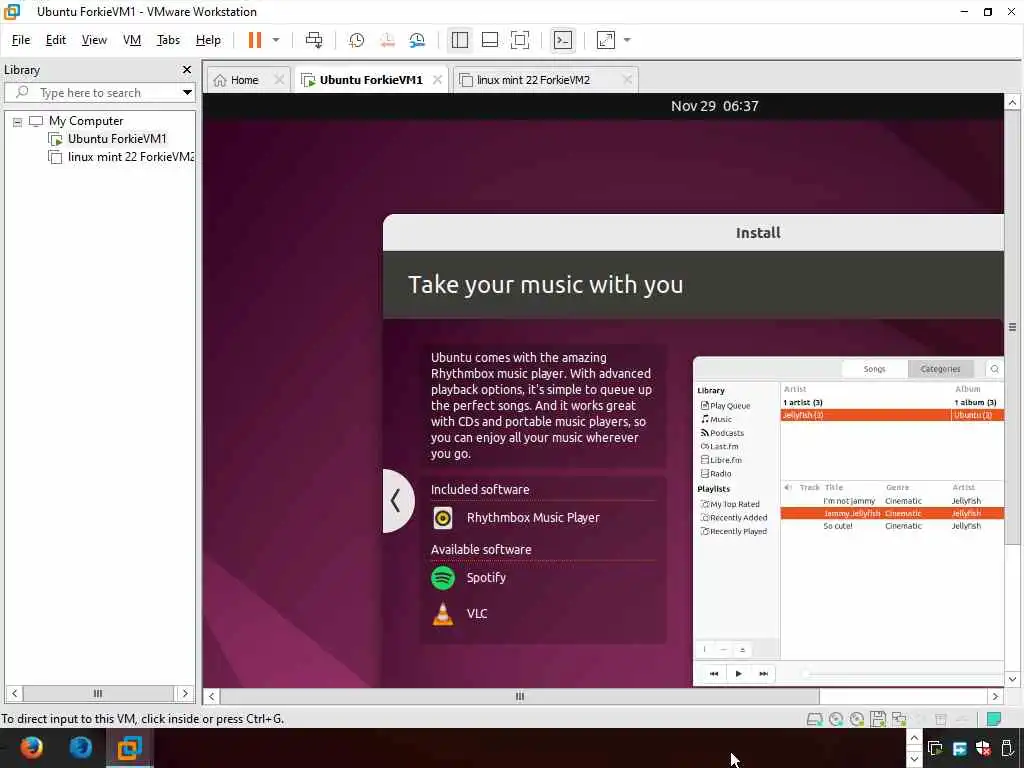Click the Spotify icon

(443, 578)
